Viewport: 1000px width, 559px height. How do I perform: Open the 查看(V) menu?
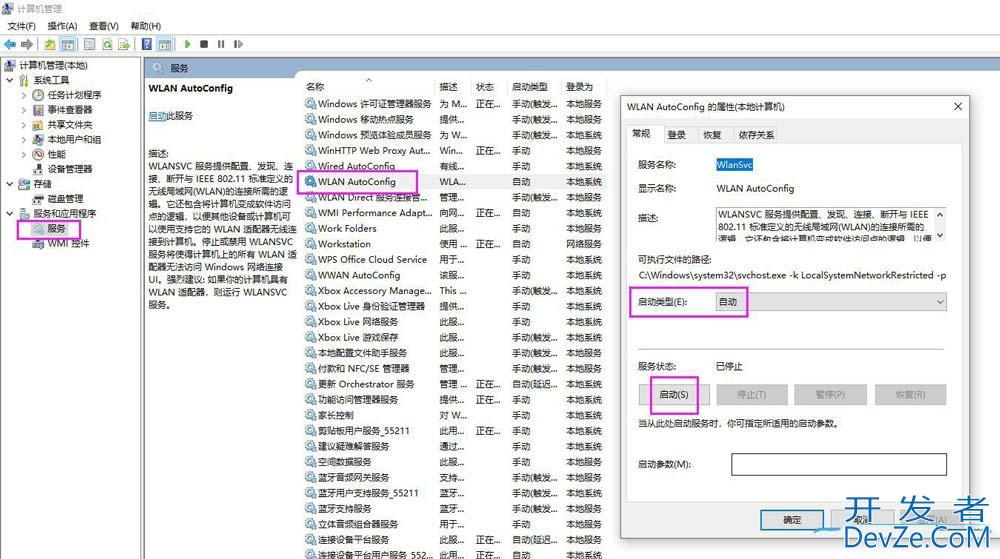click(104, 26)
